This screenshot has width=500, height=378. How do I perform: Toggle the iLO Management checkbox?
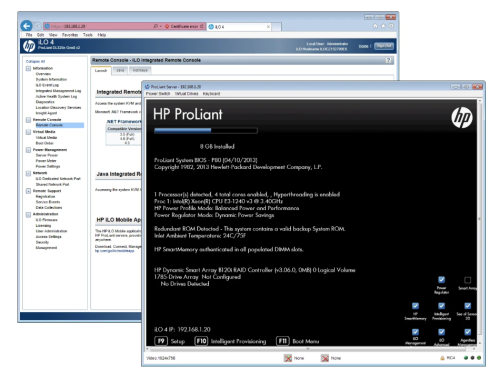pyautogui.click(x=415, y=332)
